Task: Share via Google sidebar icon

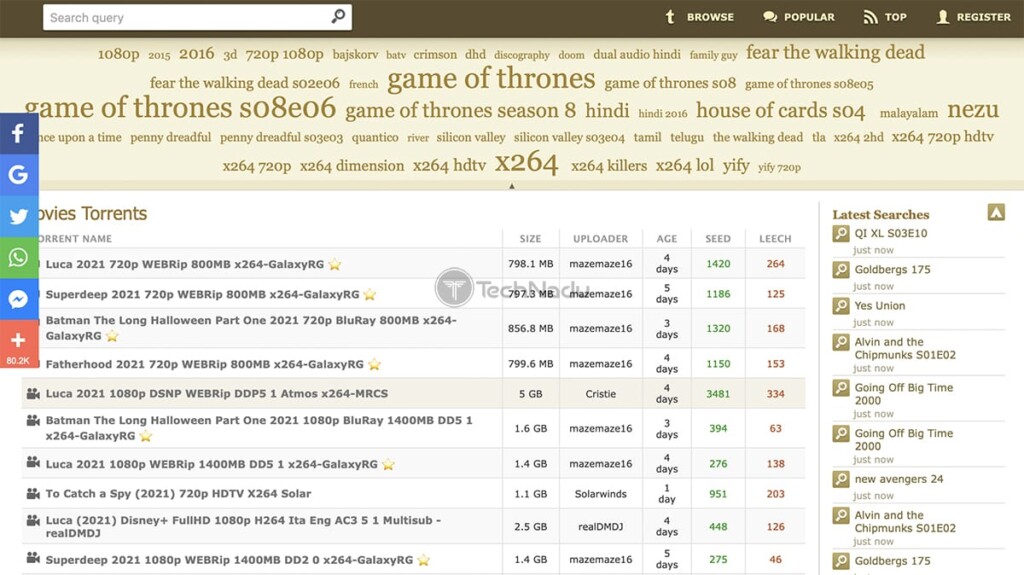Action: point(18,174)
